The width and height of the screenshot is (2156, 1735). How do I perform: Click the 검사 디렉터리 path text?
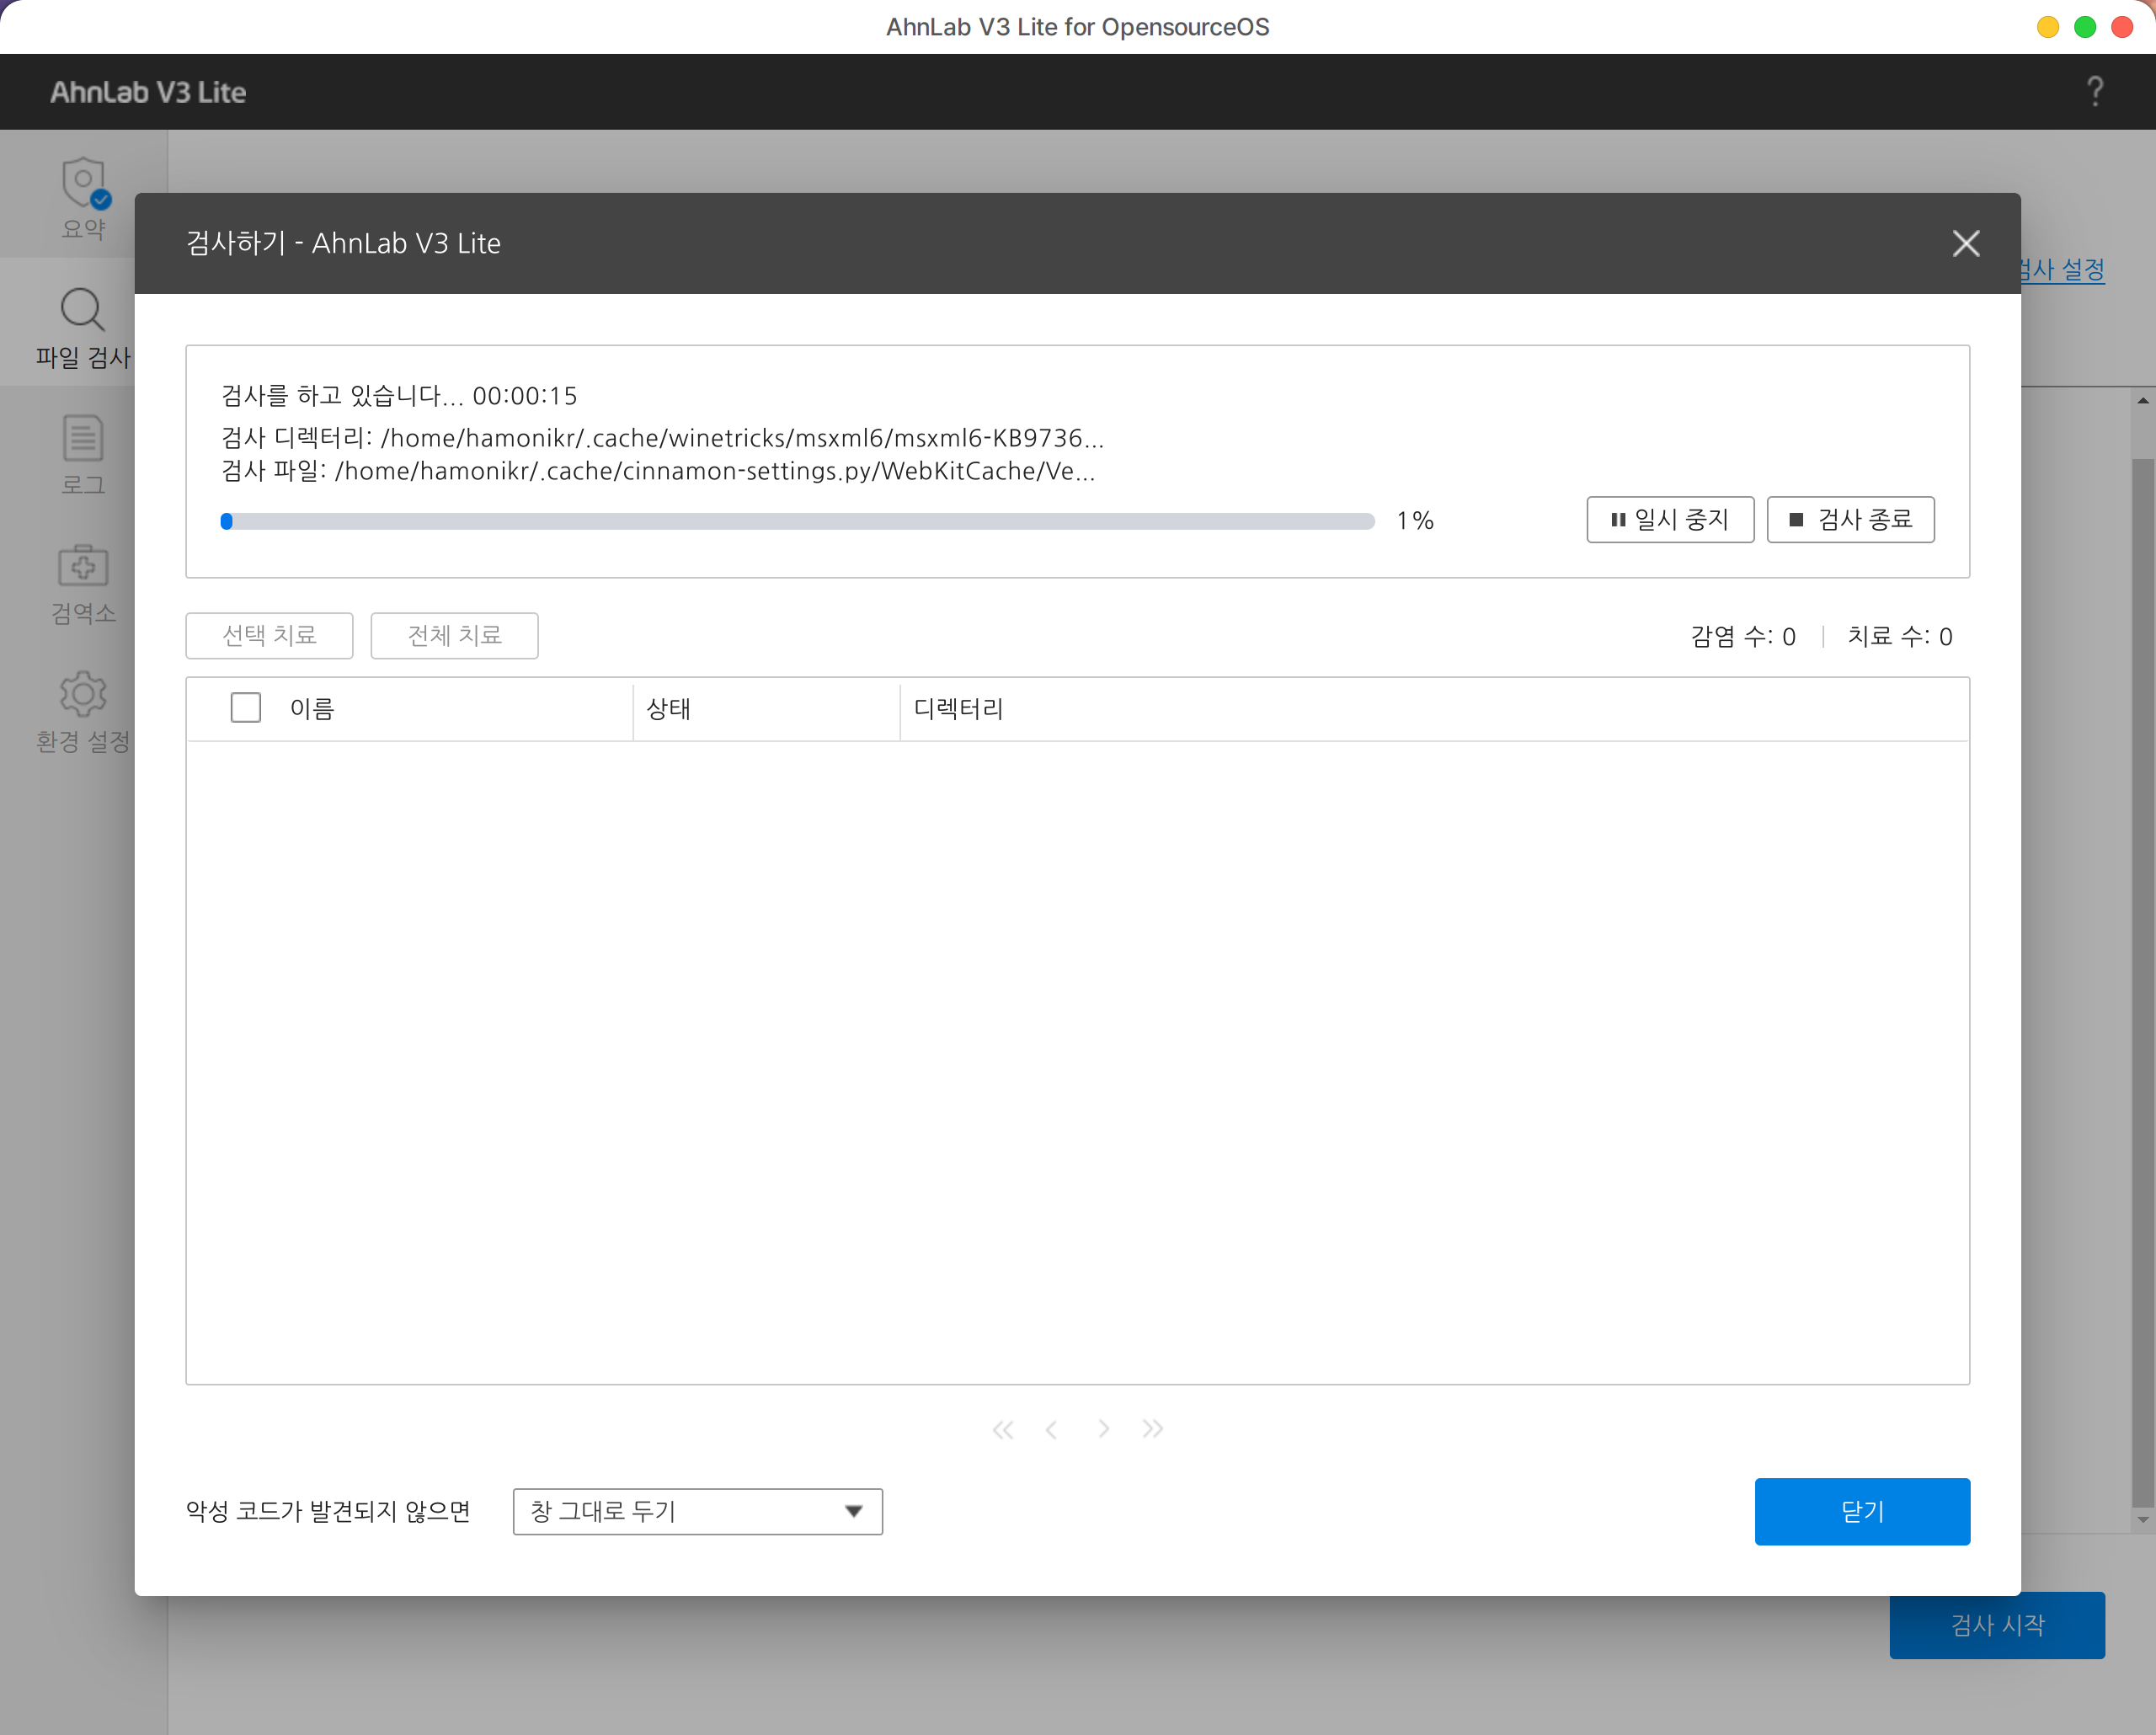click(x=662, y=438)
